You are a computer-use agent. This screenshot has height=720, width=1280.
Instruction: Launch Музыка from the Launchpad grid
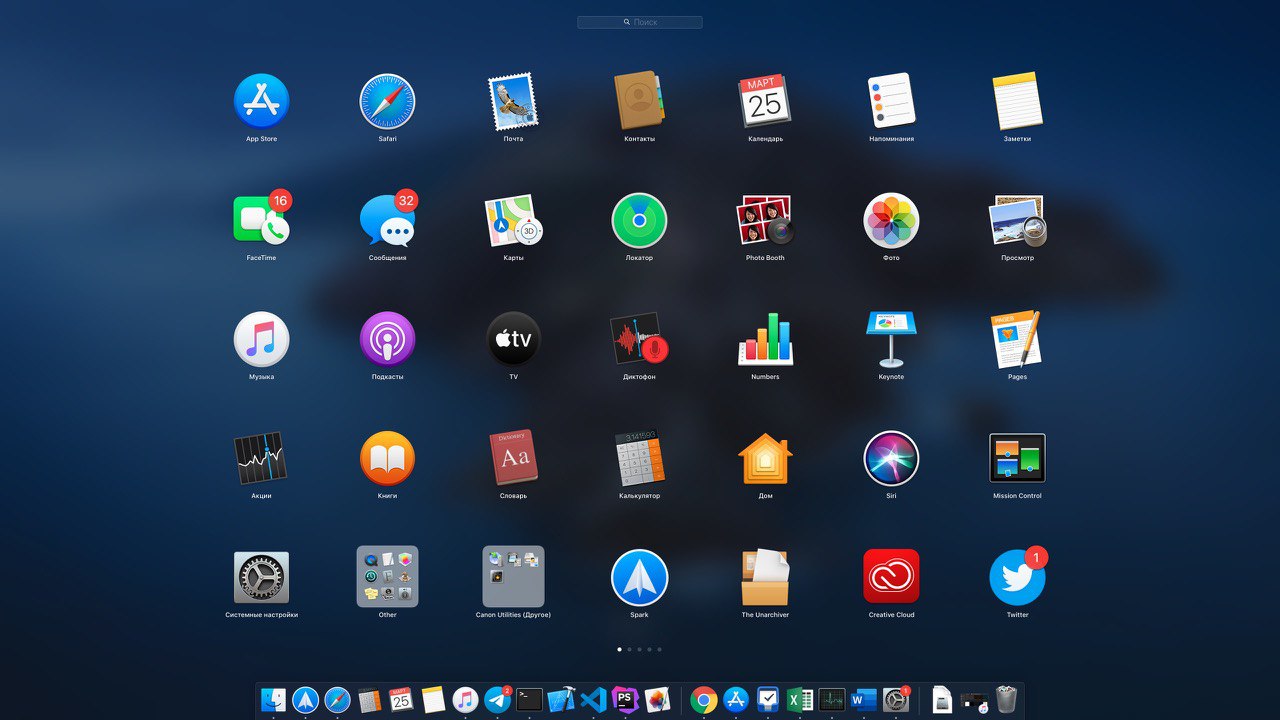click(x=261, y=339)
